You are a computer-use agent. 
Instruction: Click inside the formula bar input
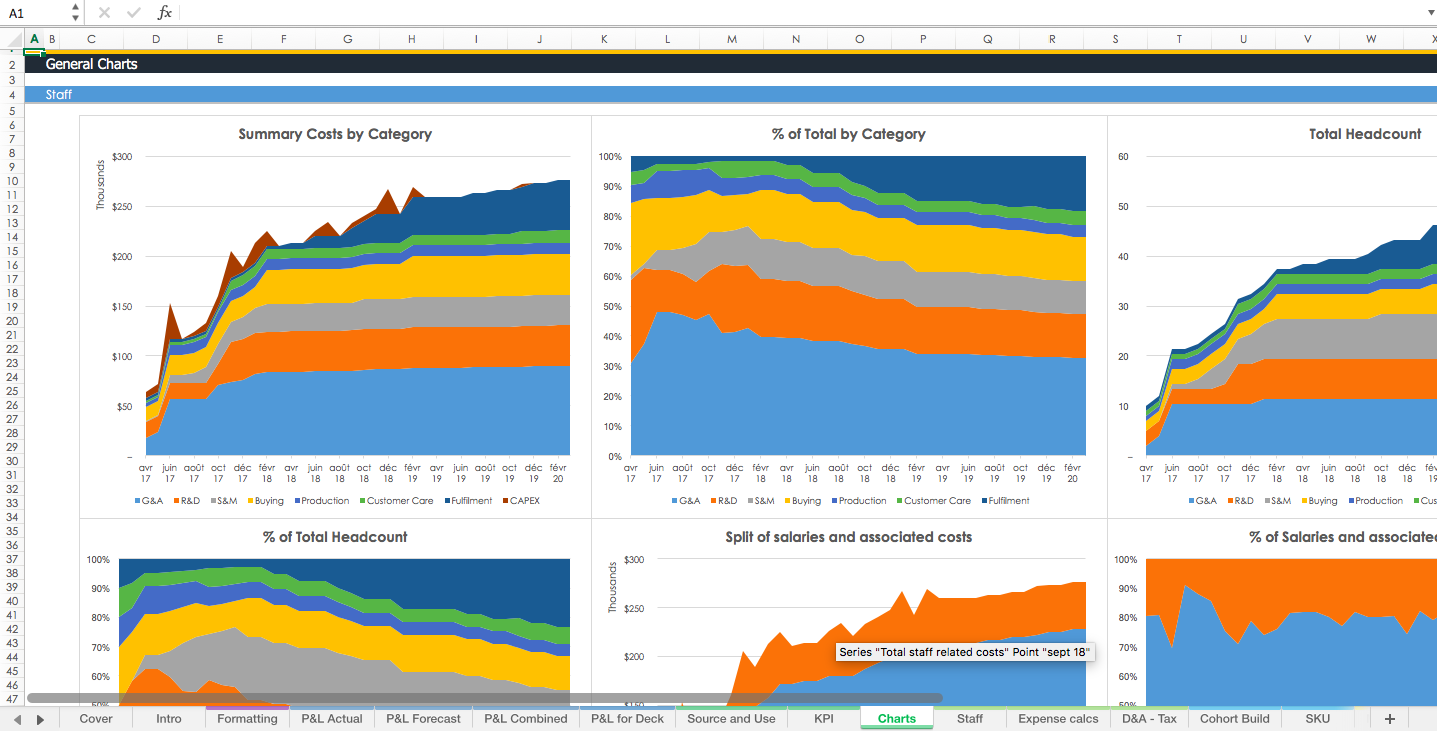click(800, 13)
